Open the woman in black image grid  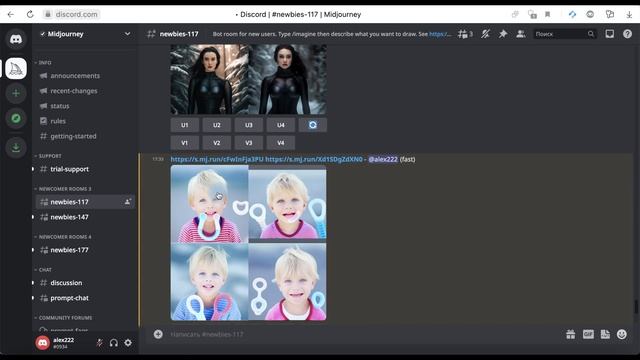click(248, 80)
